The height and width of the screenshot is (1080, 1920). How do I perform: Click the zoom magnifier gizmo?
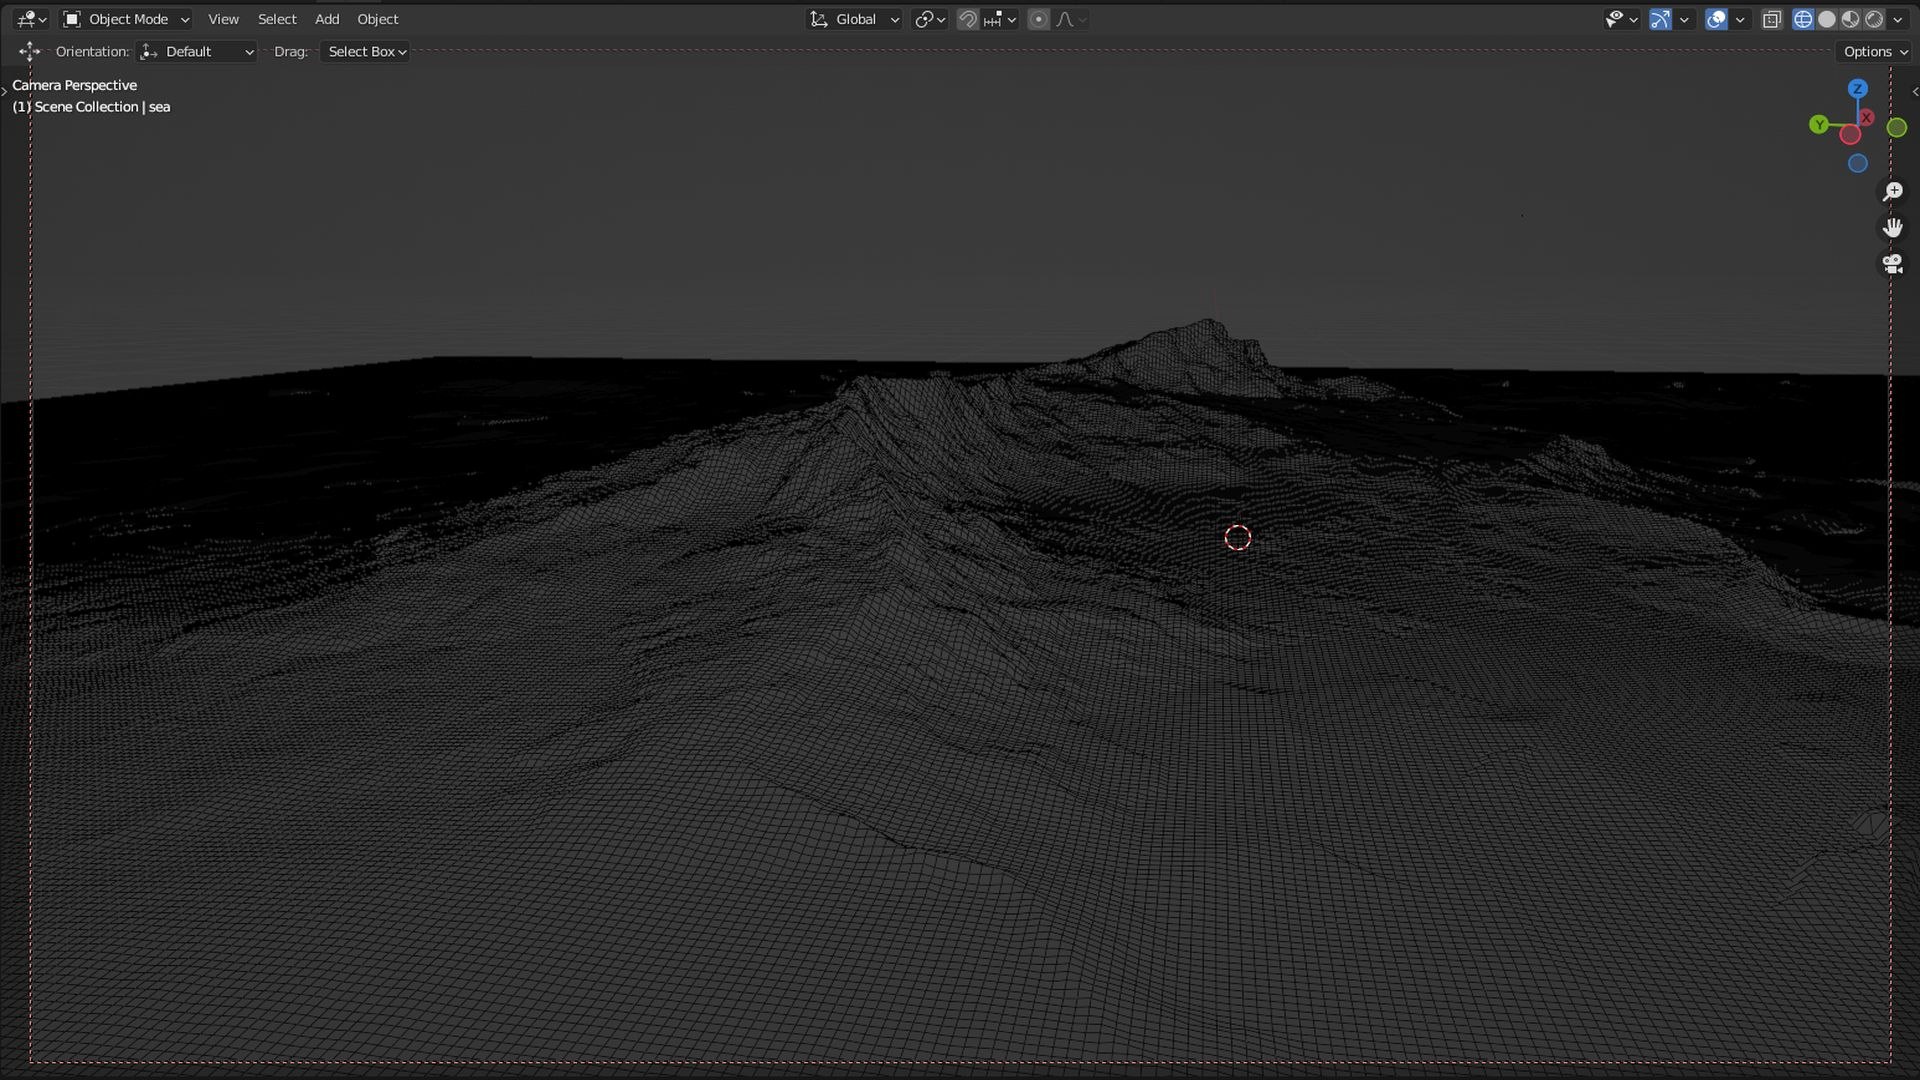point(1892,191)
